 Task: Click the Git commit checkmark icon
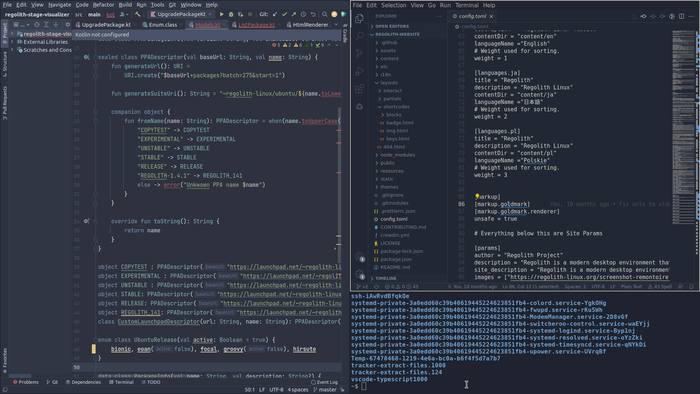point(284,14)
